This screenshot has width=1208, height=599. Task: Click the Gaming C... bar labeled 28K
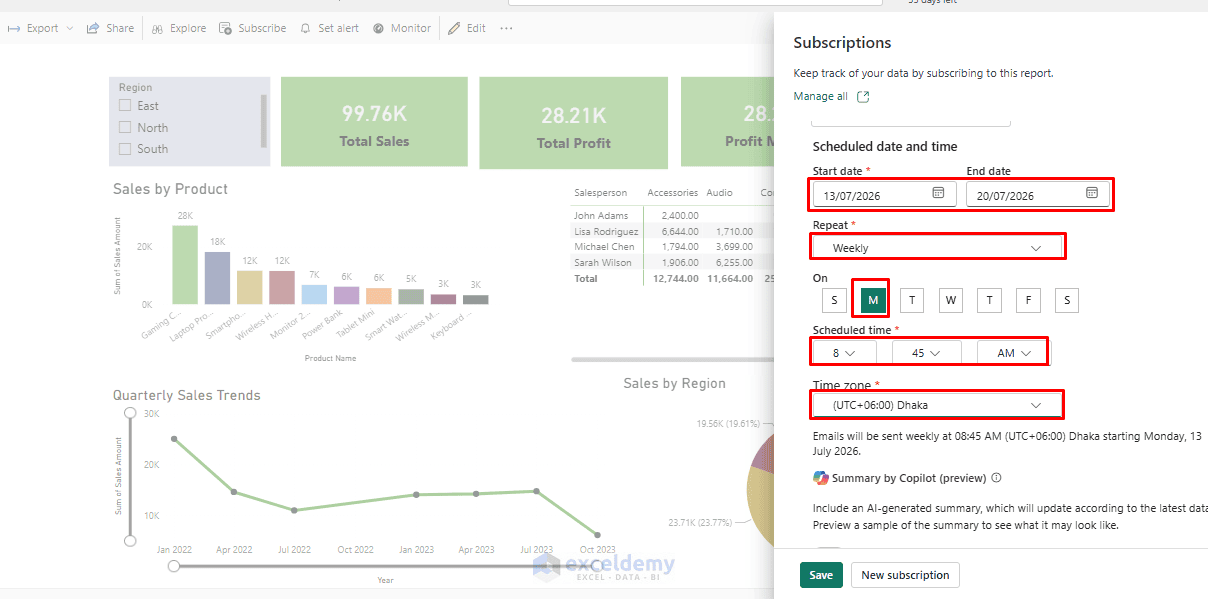coord(185,264)
